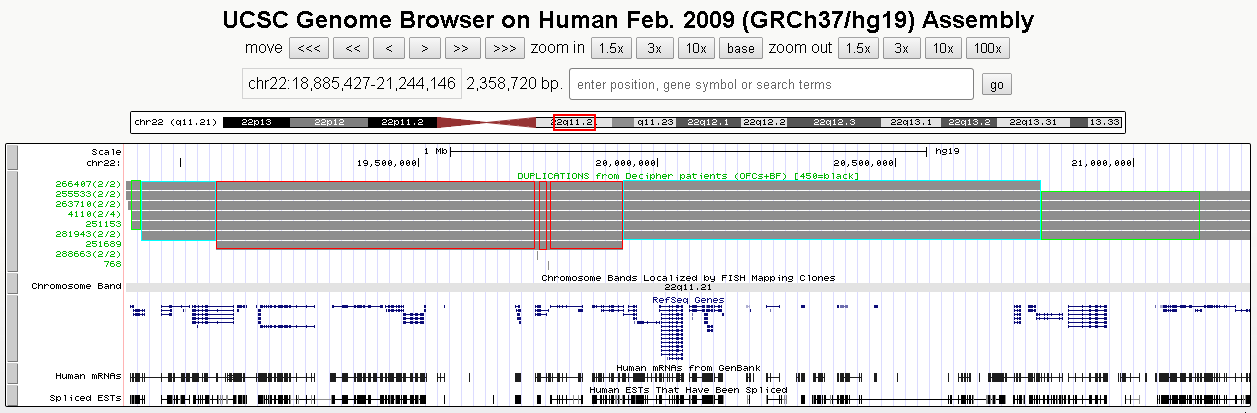Click the position or search terms field
The height and width of the screenshot is (413, 1257).
pos(771,84)
